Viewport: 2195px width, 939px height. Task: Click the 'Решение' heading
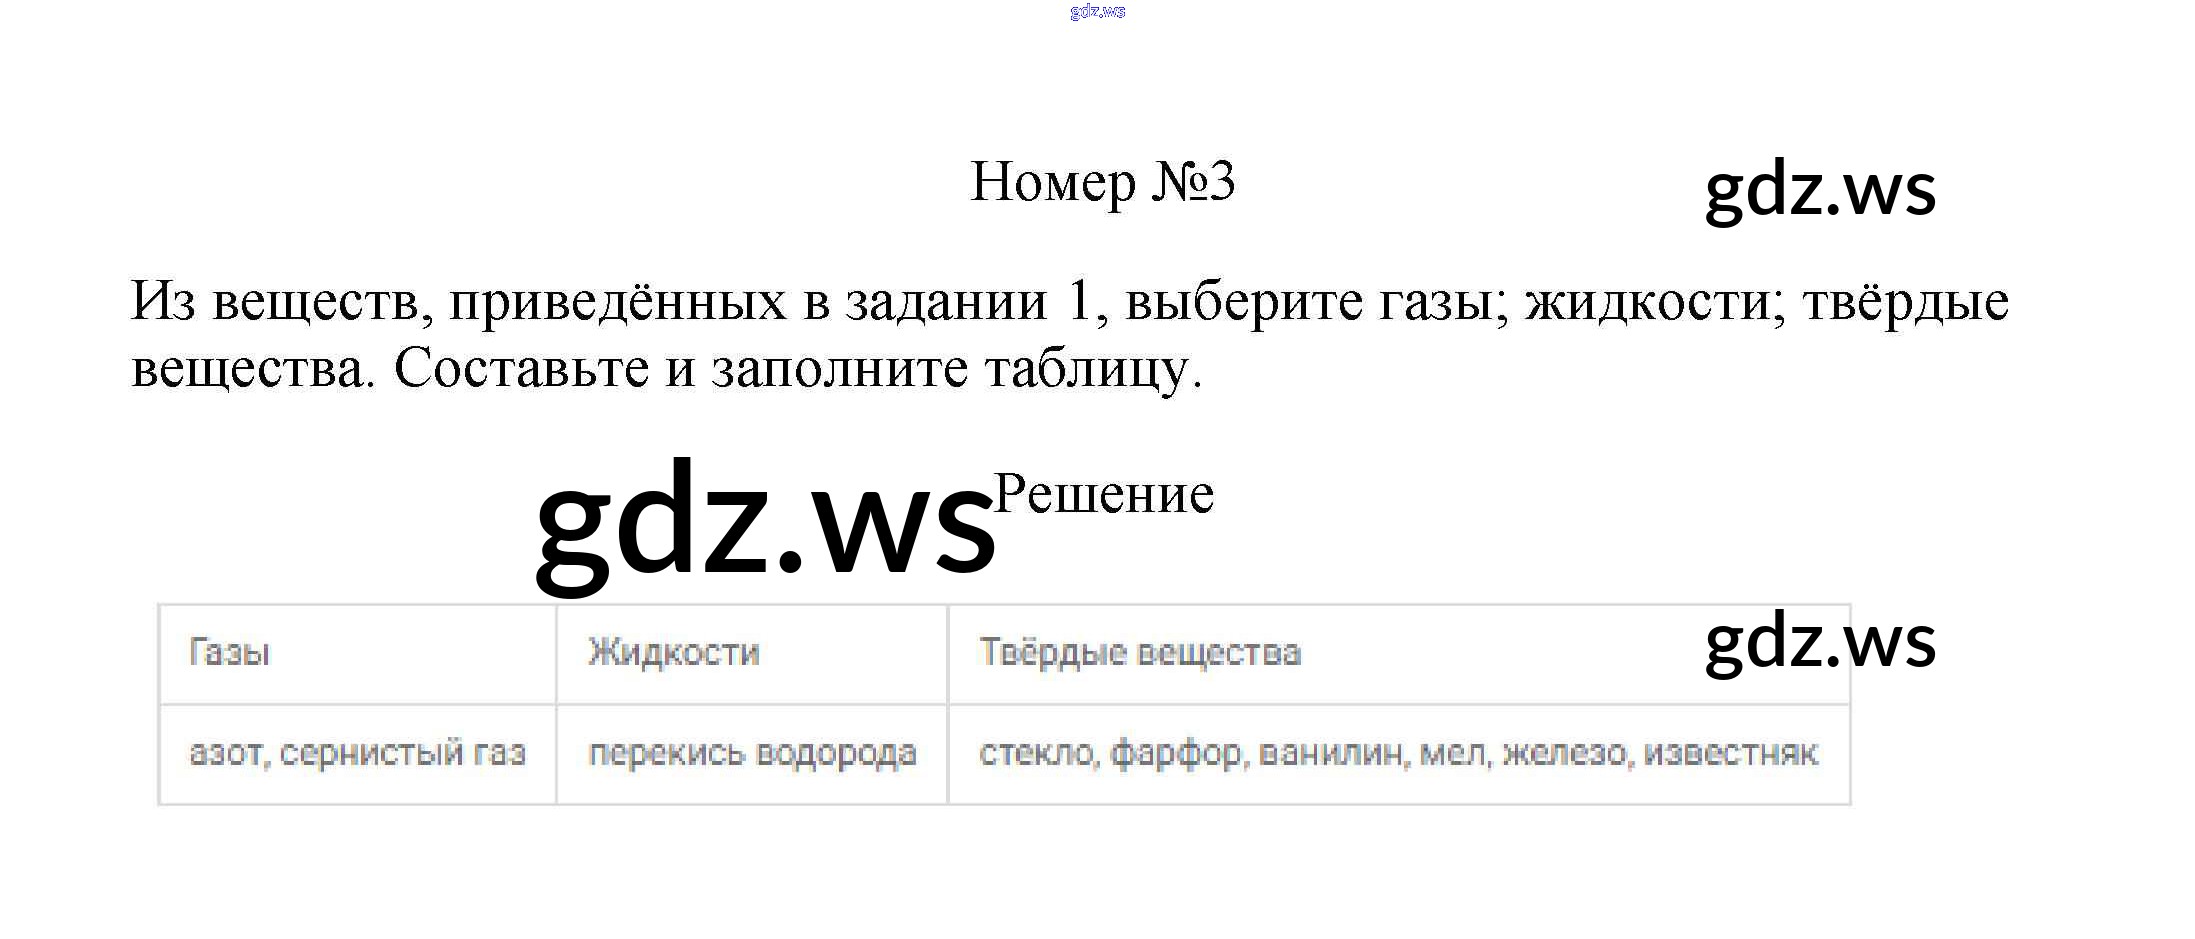[x=1104, y=494]
